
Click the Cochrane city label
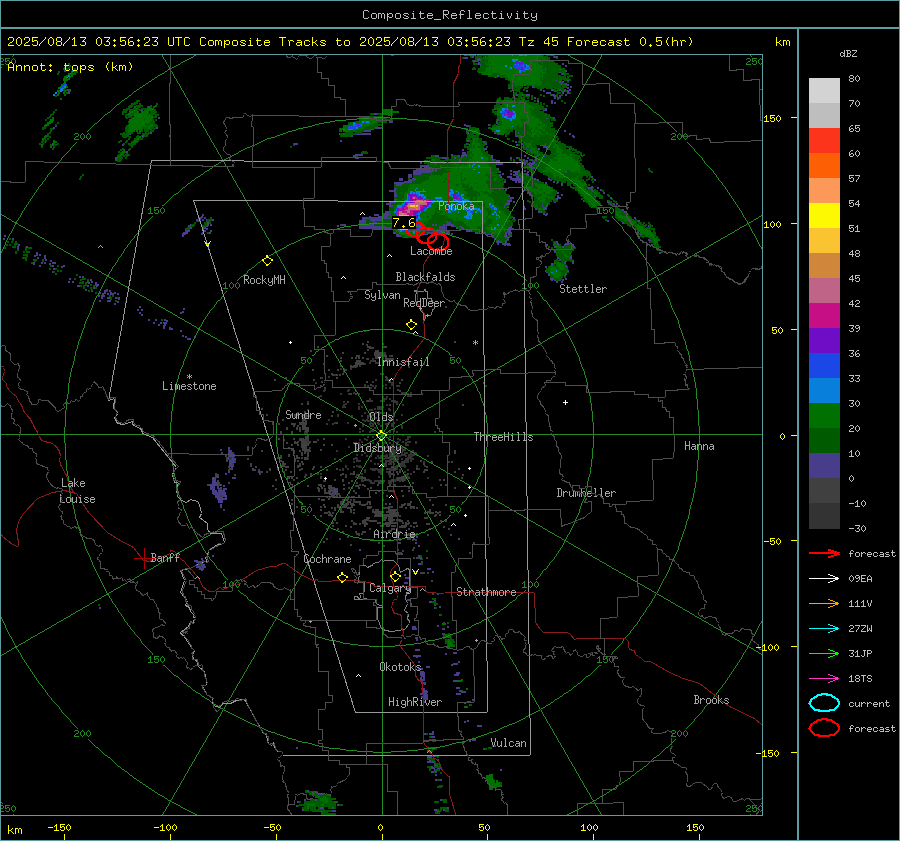[x=327, y=559]
